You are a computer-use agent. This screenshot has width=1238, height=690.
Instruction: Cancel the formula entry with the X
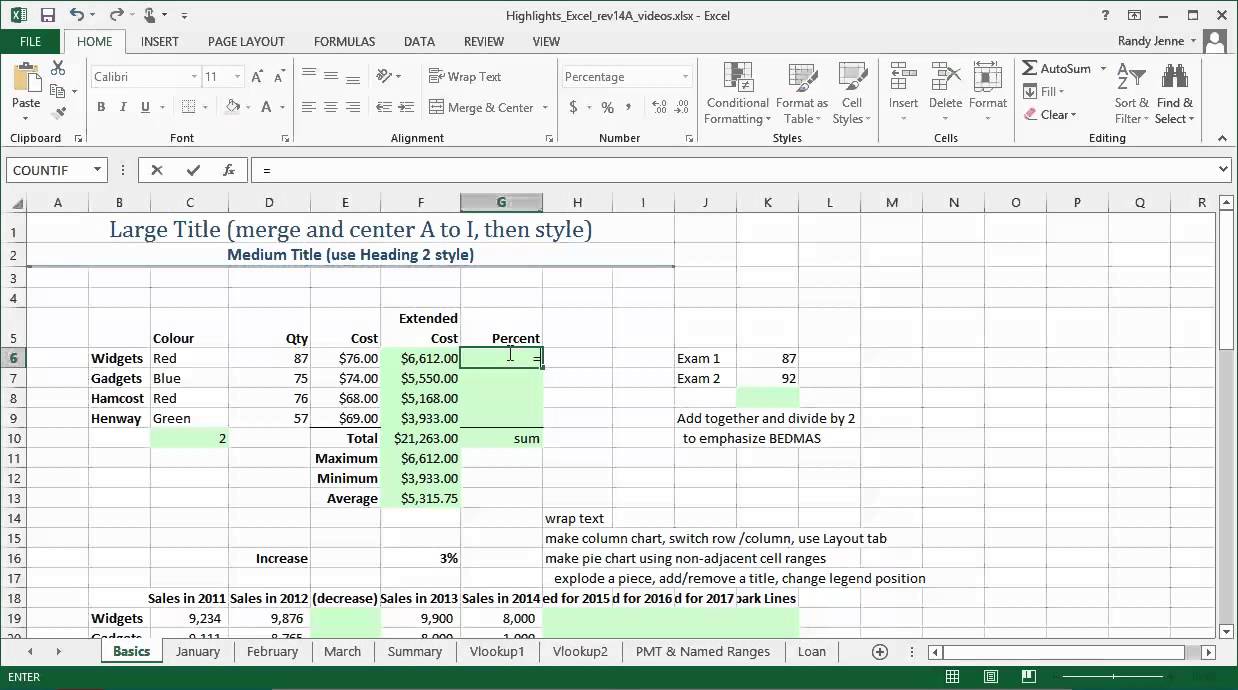pos(157,170)
